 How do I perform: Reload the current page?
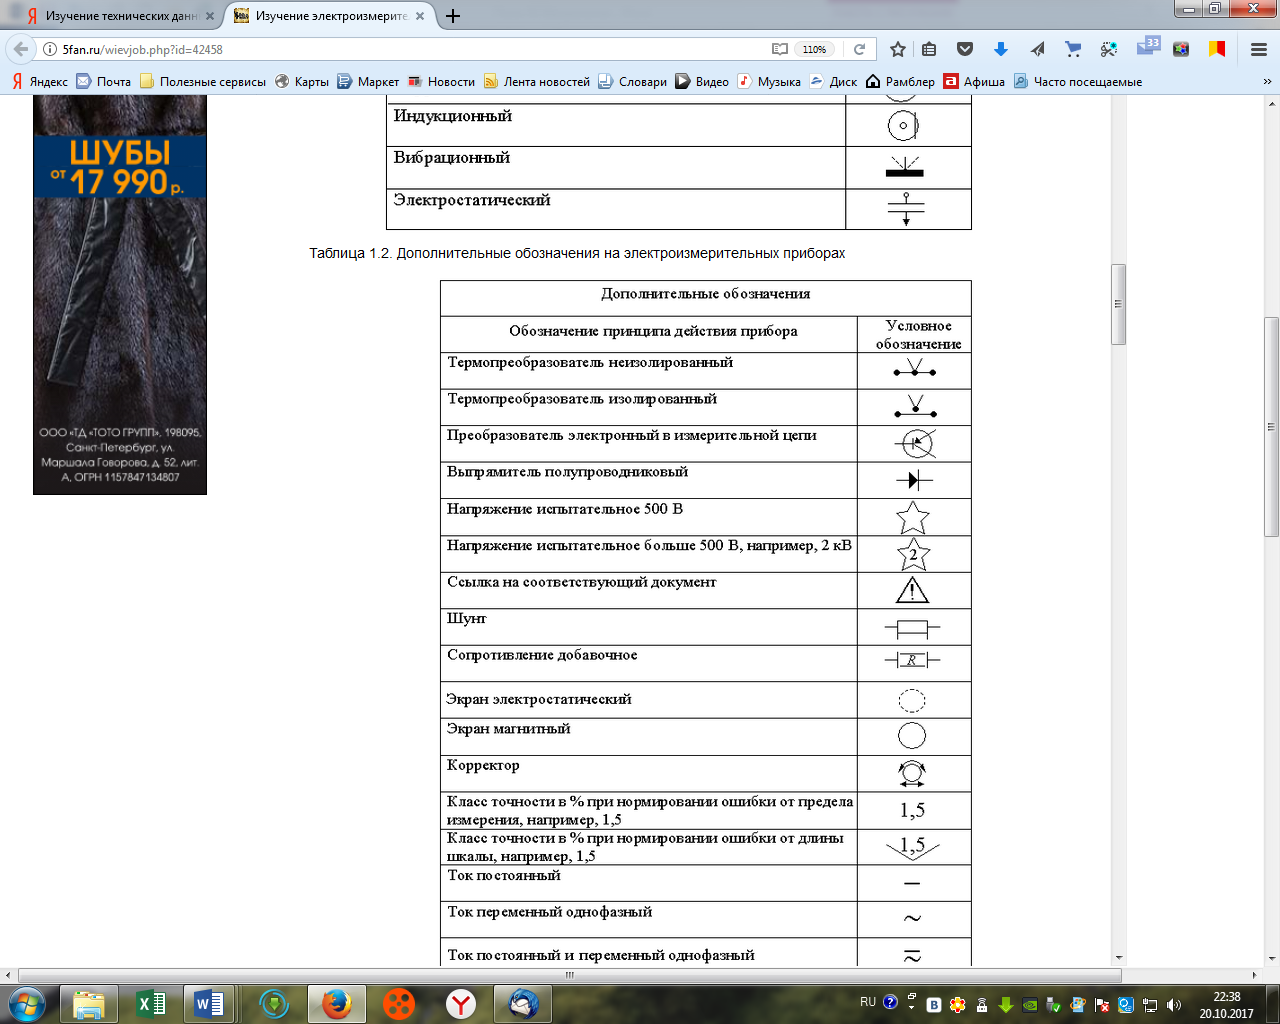859,49
